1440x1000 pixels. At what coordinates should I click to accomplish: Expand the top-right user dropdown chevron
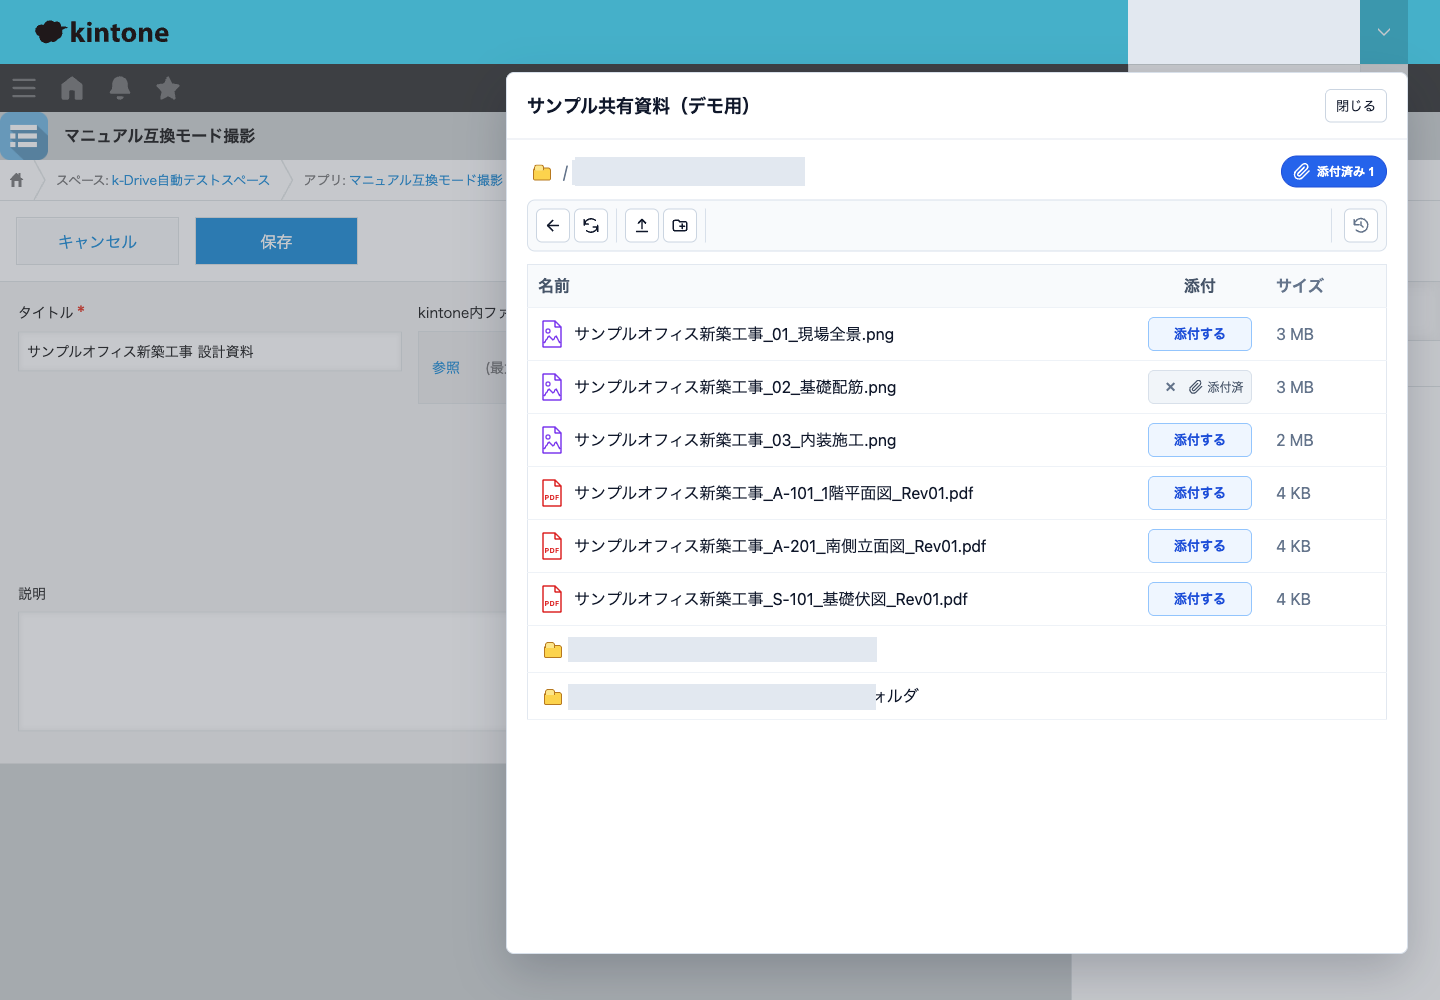pyautogui.click(x=1384, y=32)
